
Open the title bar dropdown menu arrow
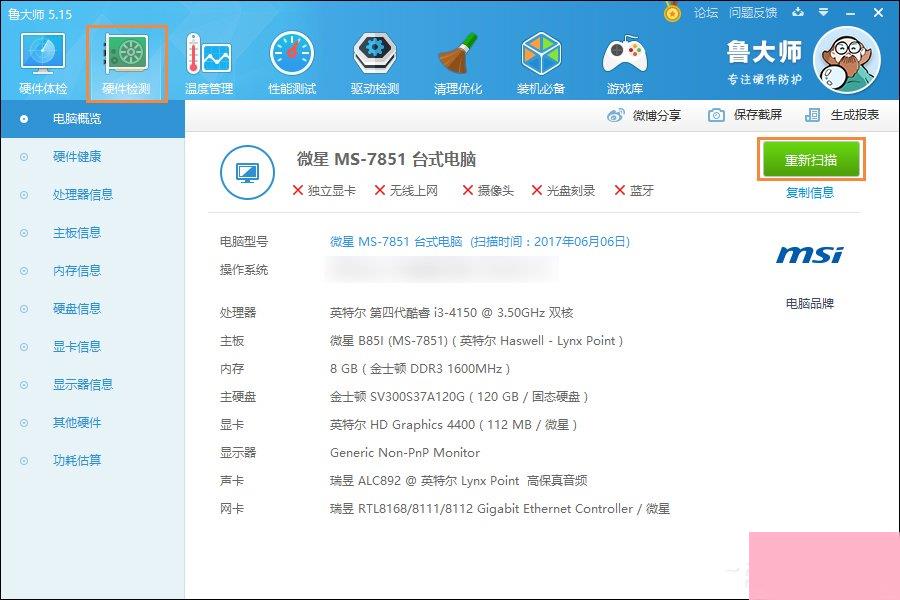tap(824, 11)
